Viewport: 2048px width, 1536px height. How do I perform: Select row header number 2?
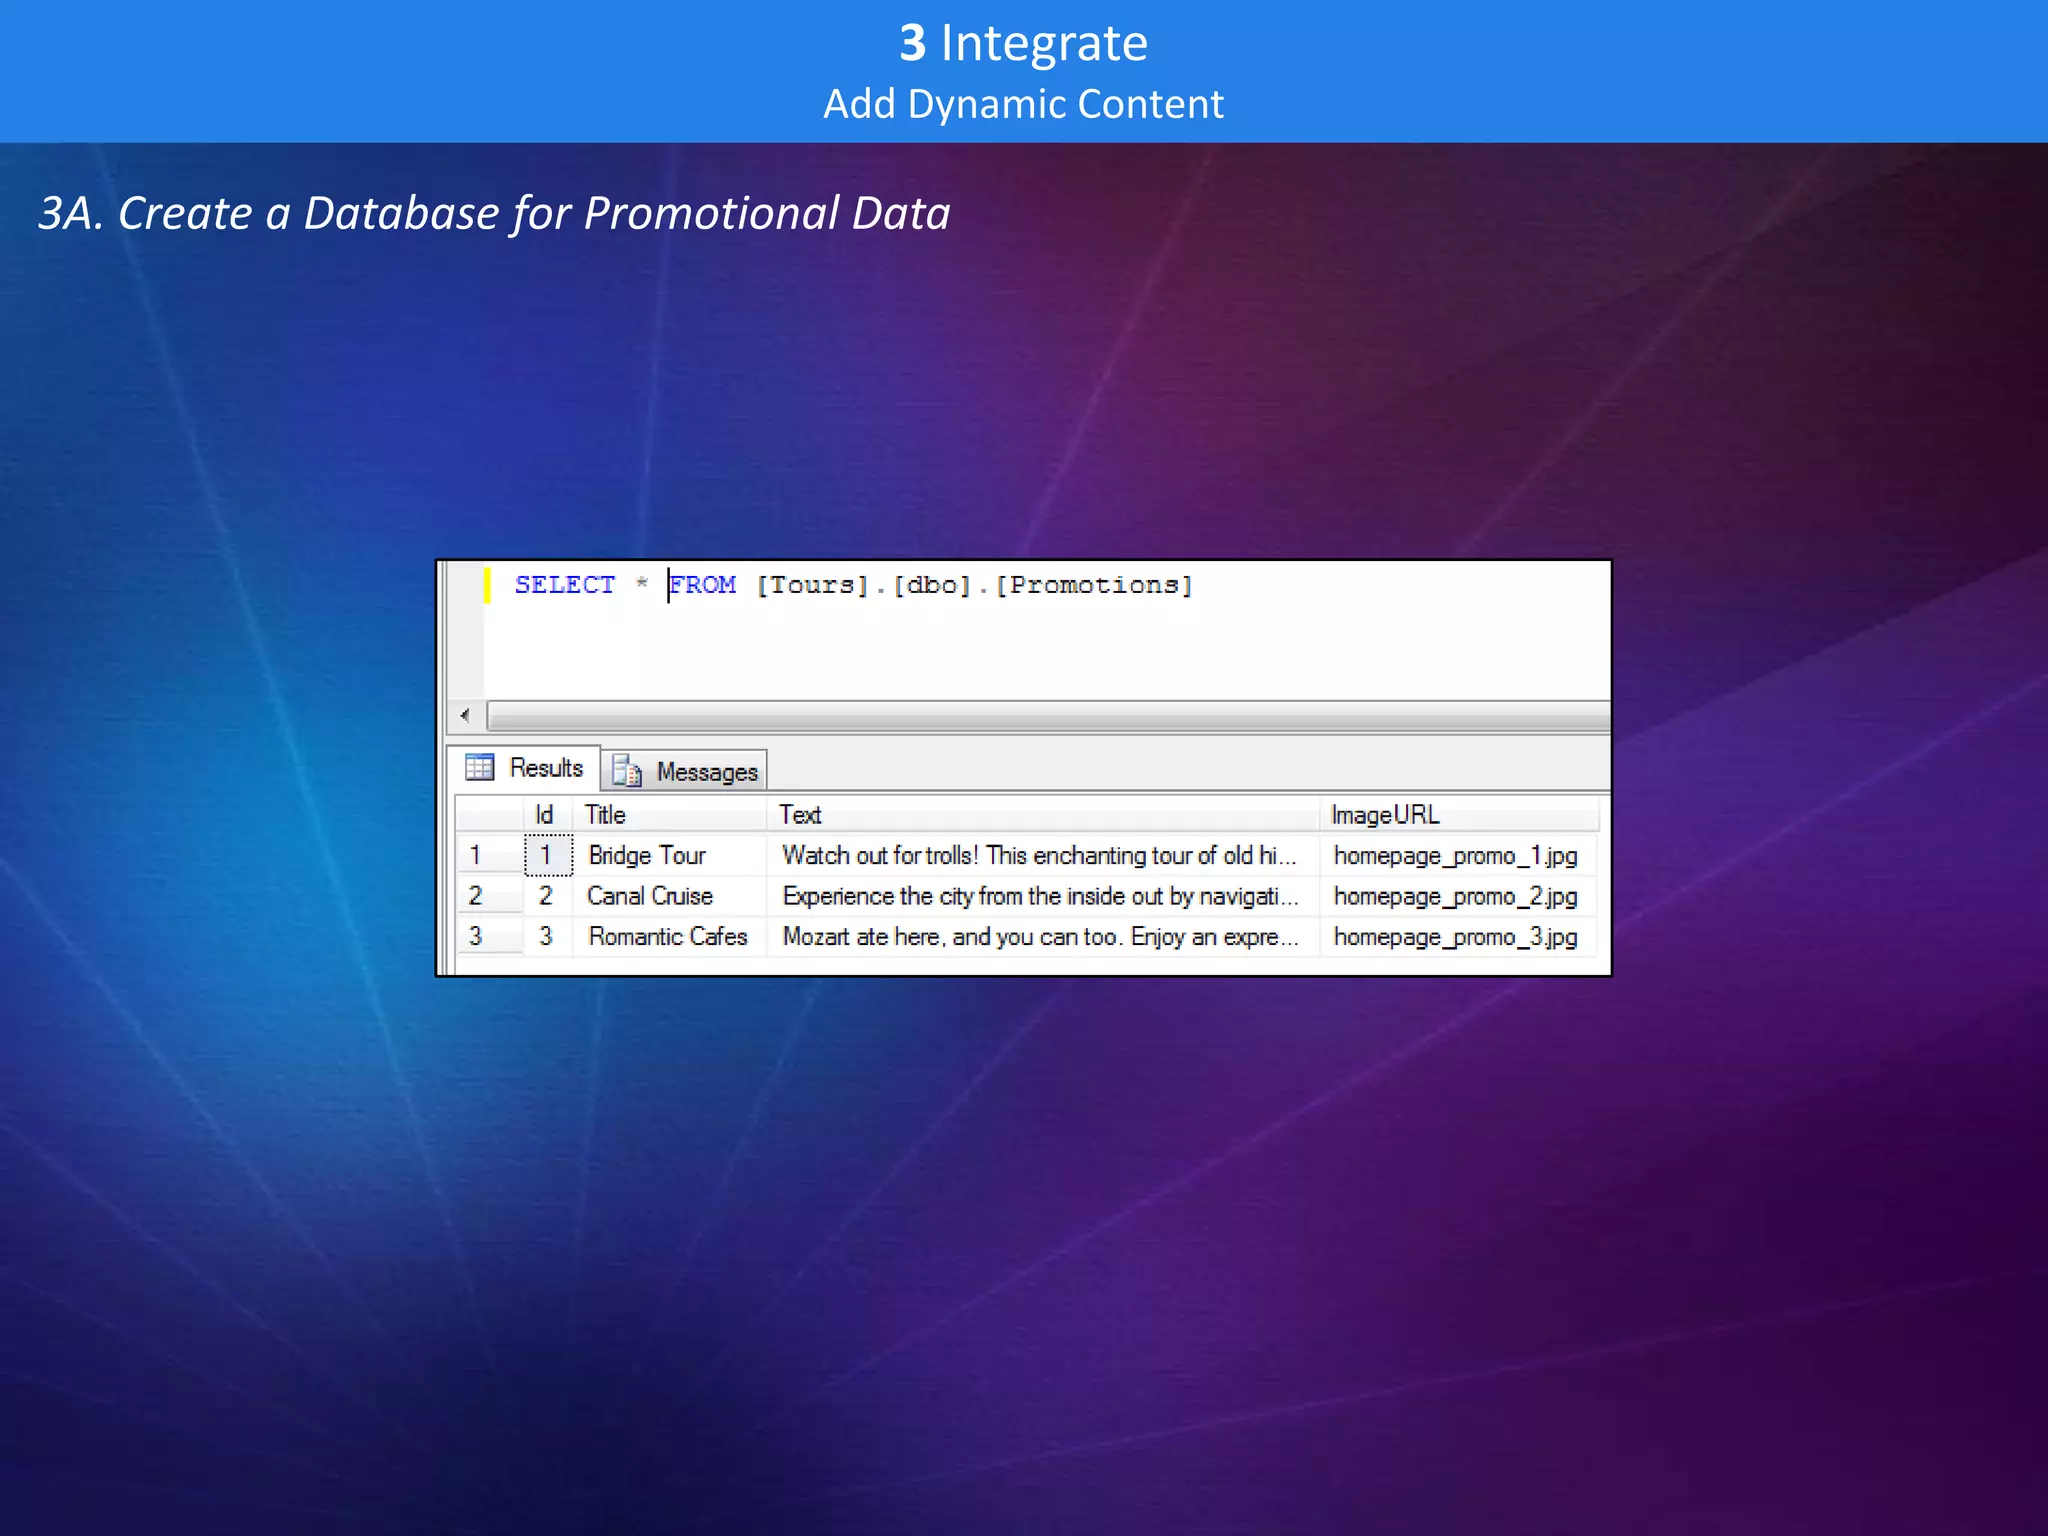coord(490,896)
